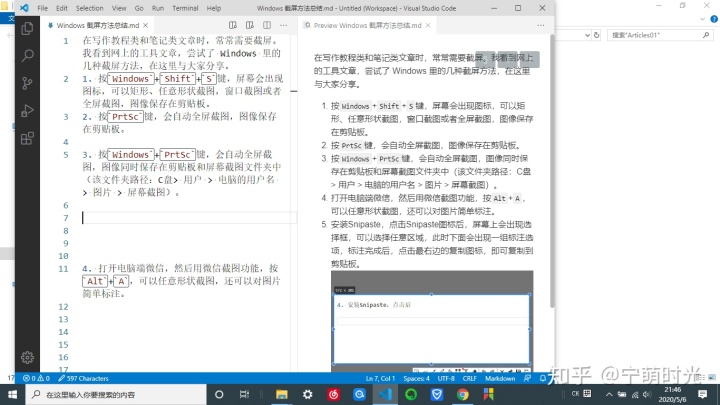Open the Source Control view
The height and width of the screenshot is (405, 720).
pos(27,83)
